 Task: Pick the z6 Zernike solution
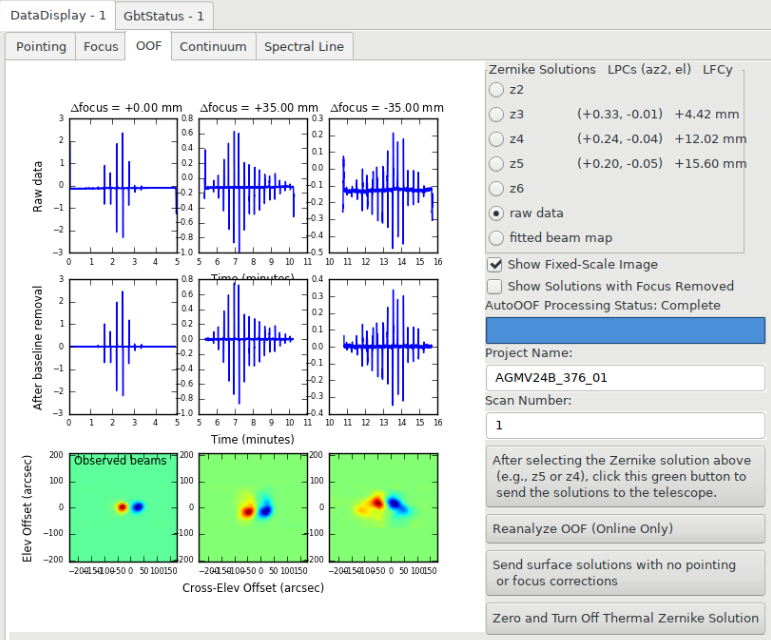pyautogui.click(x=497, y=188)
